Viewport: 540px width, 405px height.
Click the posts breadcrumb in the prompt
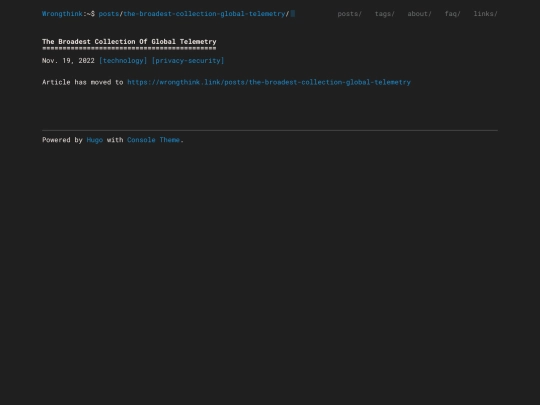click(x=109, y=14)
